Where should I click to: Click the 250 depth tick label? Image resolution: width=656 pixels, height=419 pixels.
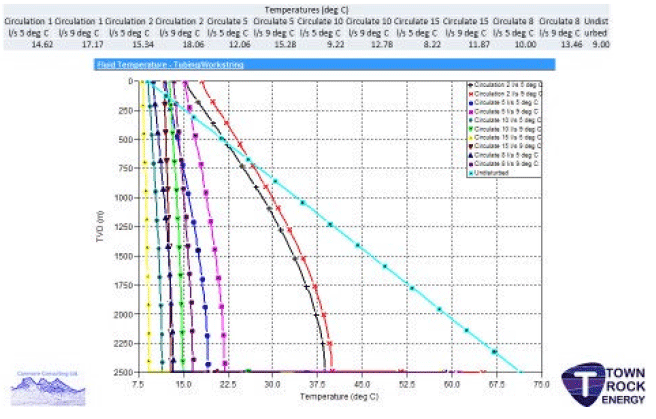pos(125,110)
